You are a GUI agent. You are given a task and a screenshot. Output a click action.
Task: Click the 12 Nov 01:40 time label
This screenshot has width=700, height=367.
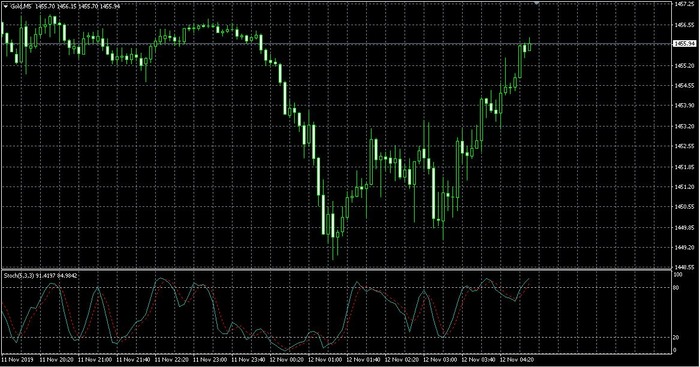(363, 359)
